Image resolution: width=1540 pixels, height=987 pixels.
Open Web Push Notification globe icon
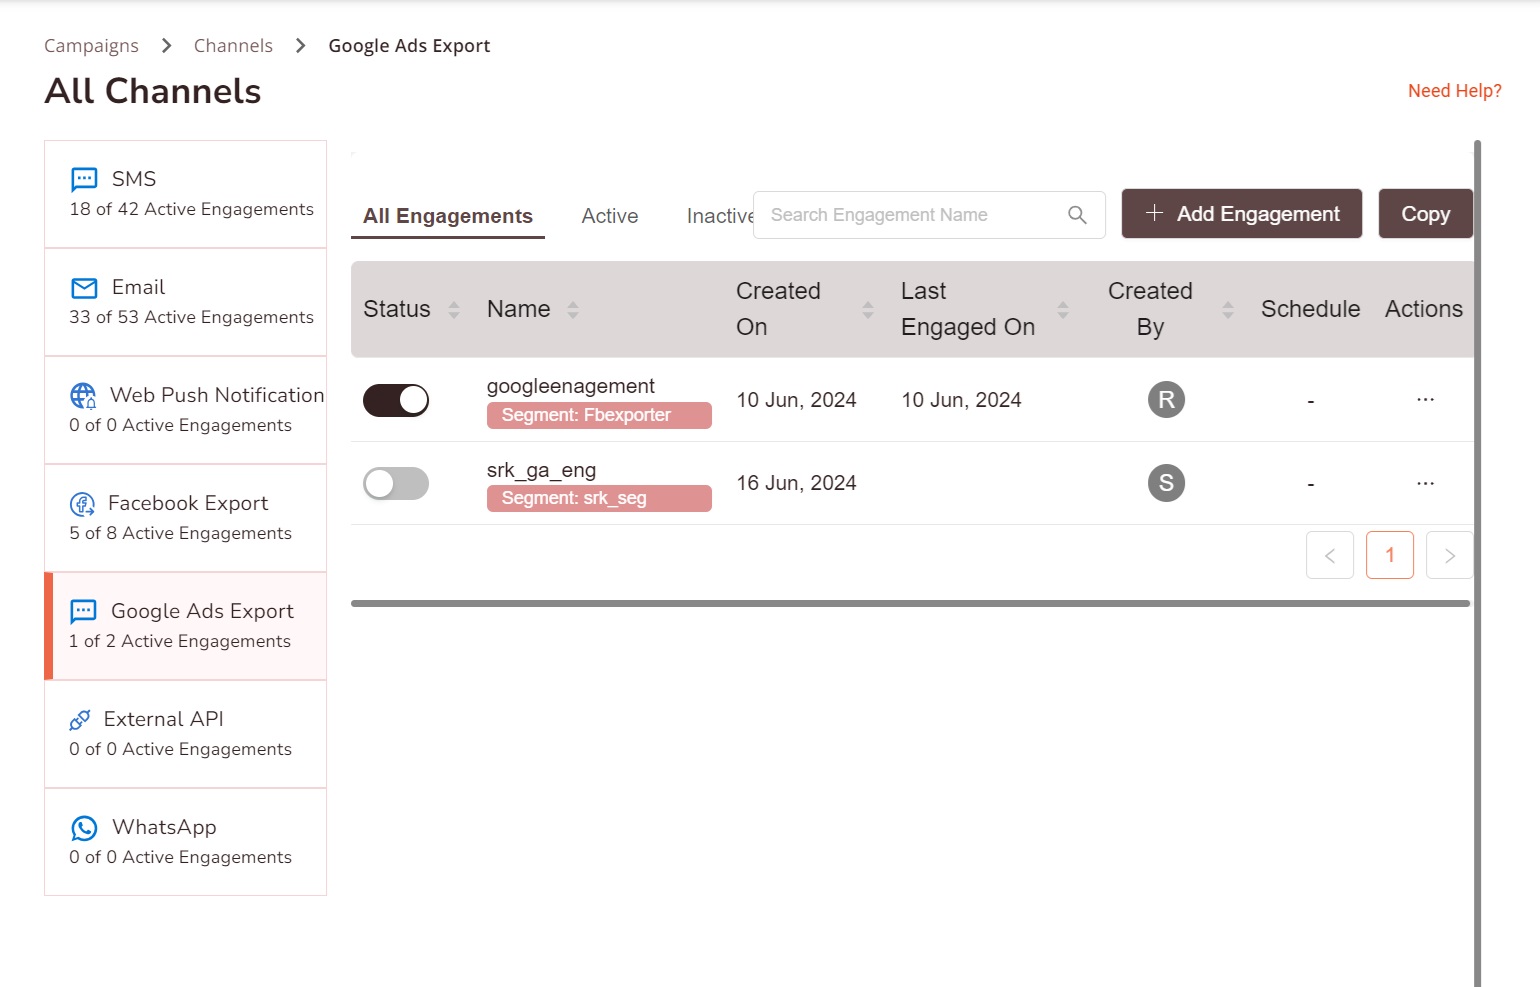[83, 396]
